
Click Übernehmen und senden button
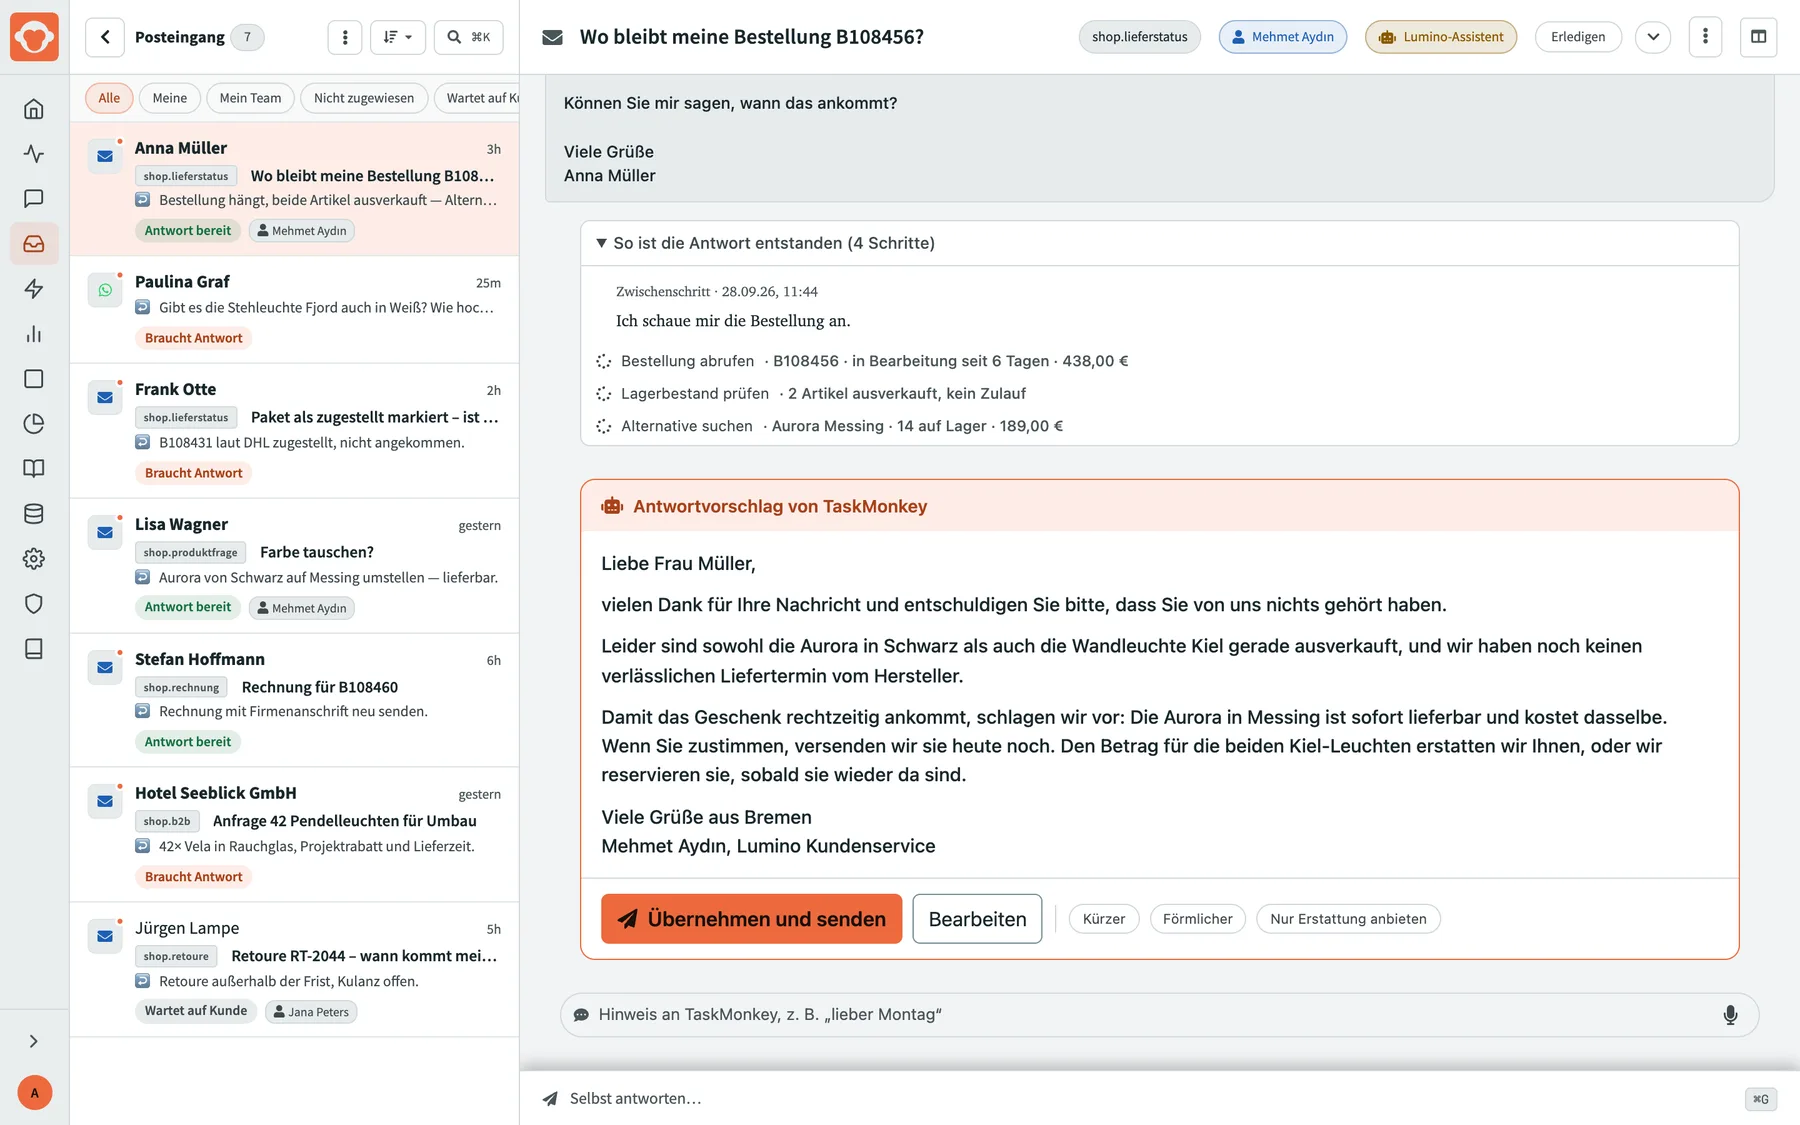coord(752,919)
